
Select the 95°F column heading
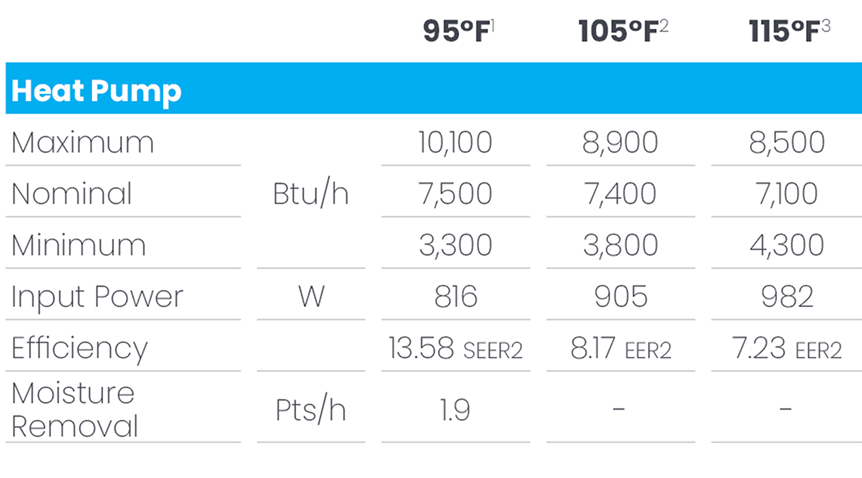(459, 31)
